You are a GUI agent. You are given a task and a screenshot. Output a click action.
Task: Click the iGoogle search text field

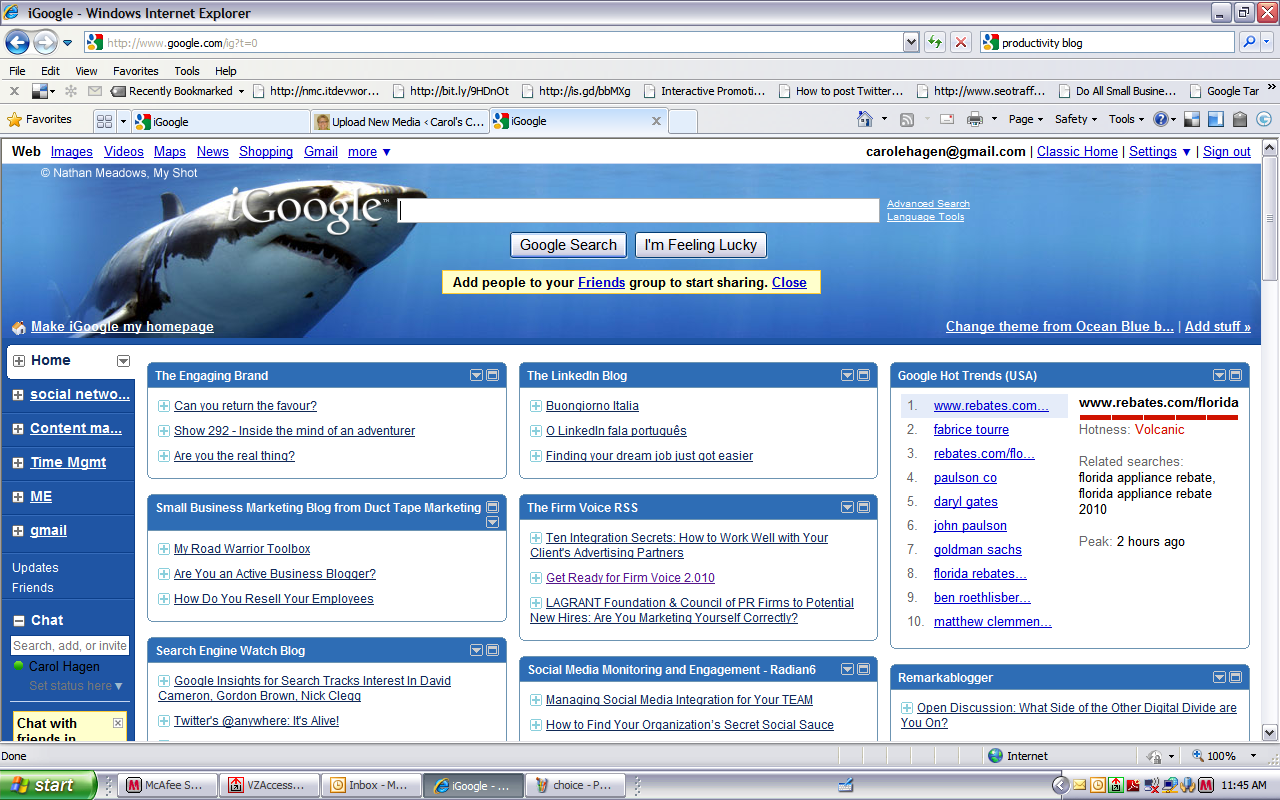(x=638, y=210)
